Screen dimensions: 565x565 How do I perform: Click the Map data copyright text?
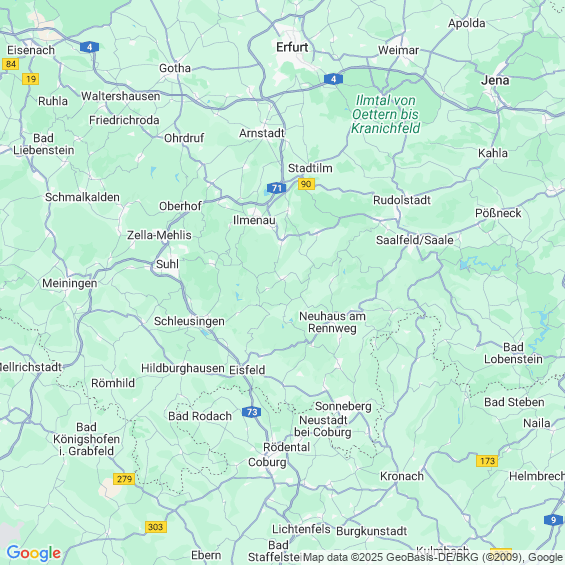coord(433,557)
